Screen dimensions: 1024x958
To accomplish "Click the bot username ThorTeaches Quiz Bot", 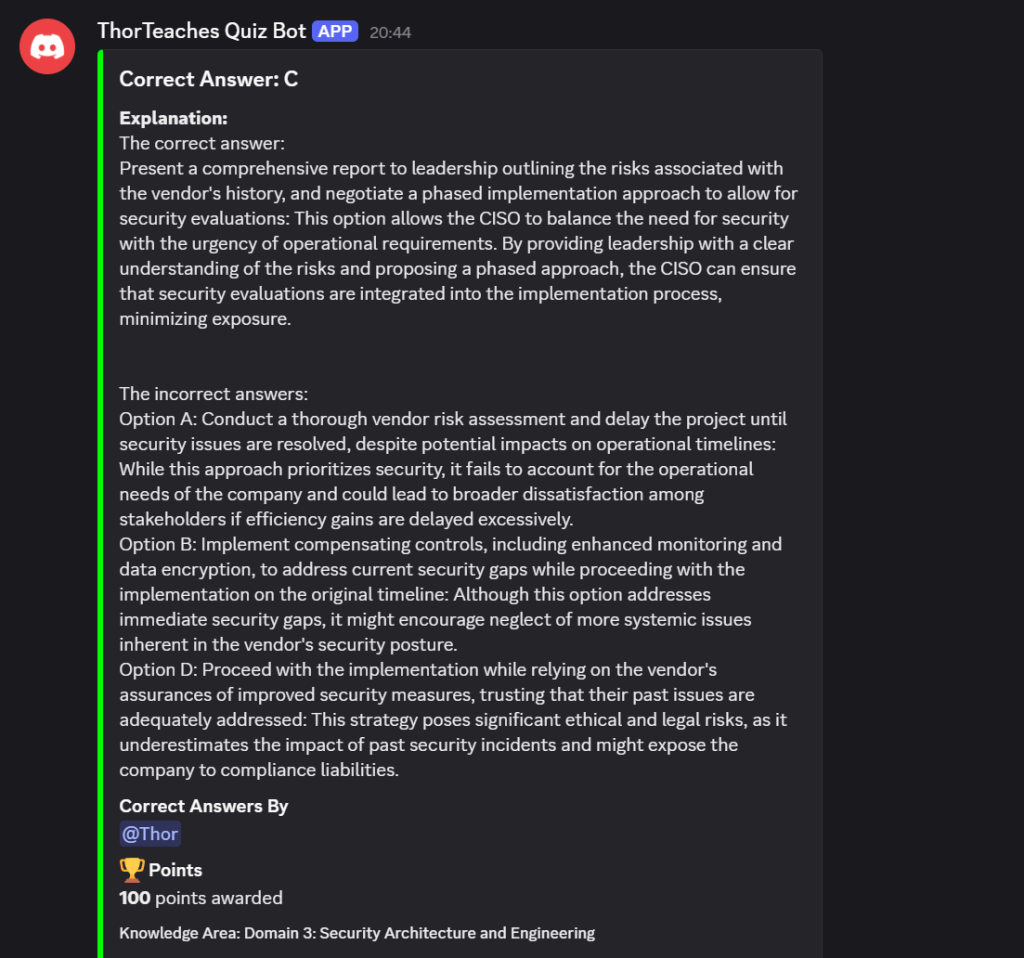I will 200,30.
